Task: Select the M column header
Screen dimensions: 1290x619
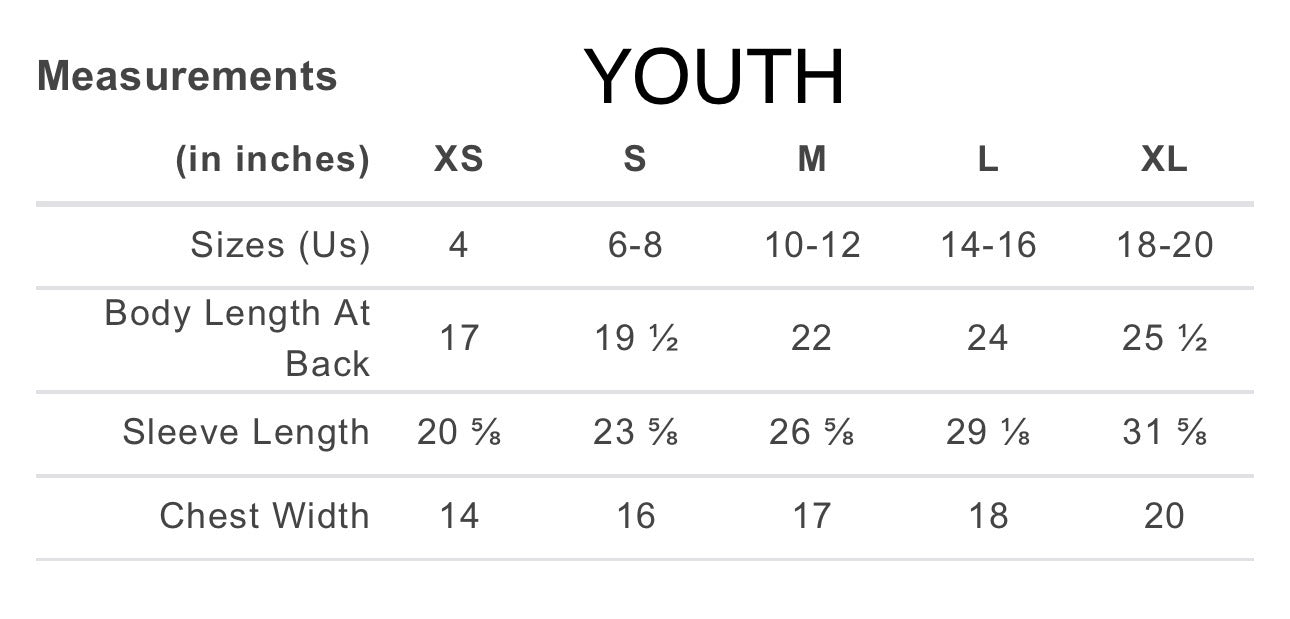Action: 811,160
